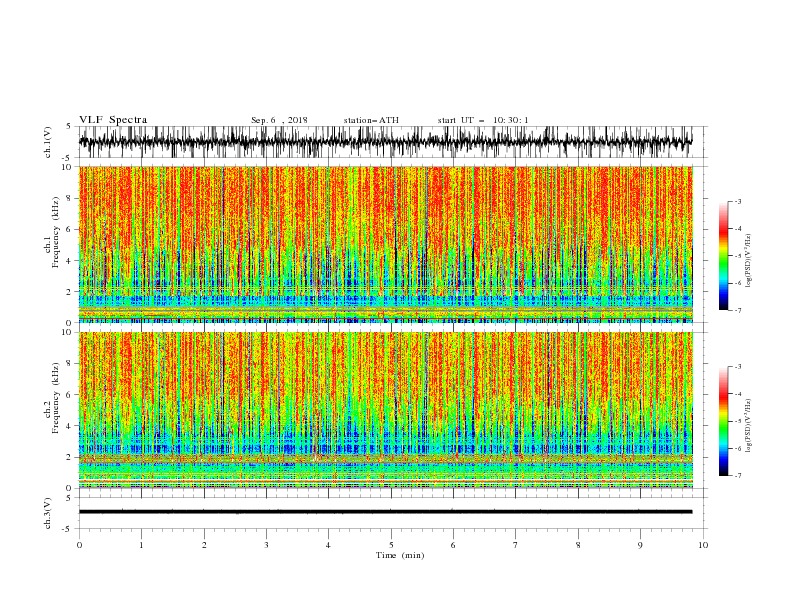Click time axis tick label '5'
Screen dimensions: 792x612
(391, 545)
